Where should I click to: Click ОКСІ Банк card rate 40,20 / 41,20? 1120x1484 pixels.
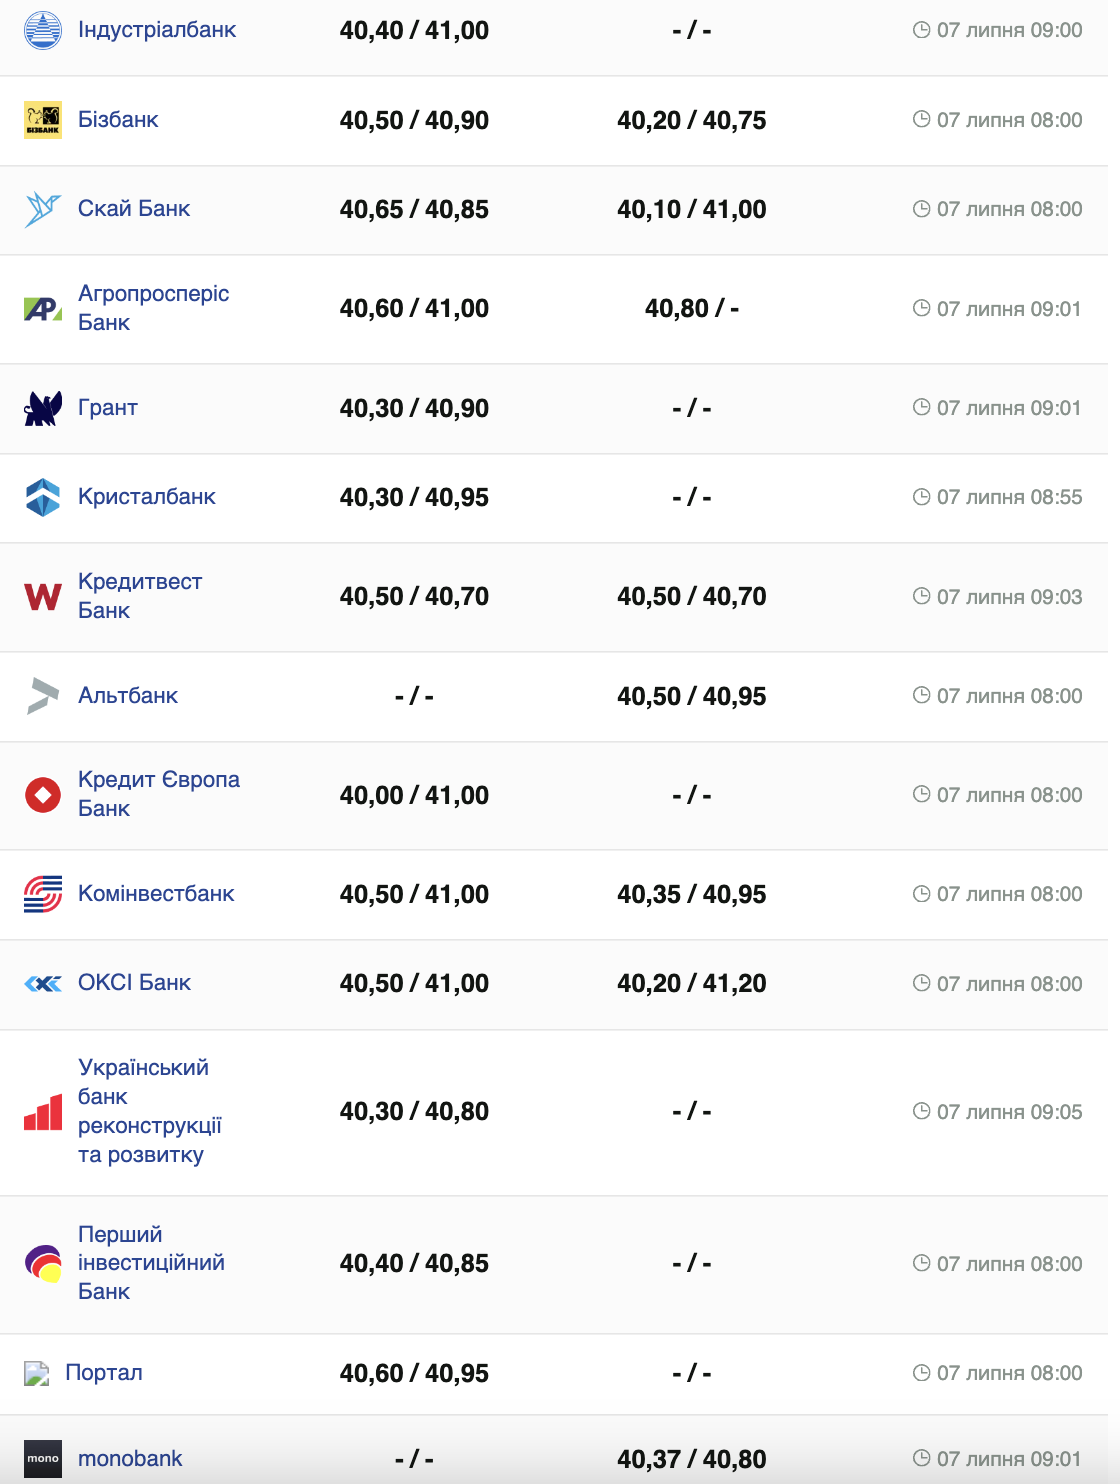click(x=691, y=984)
